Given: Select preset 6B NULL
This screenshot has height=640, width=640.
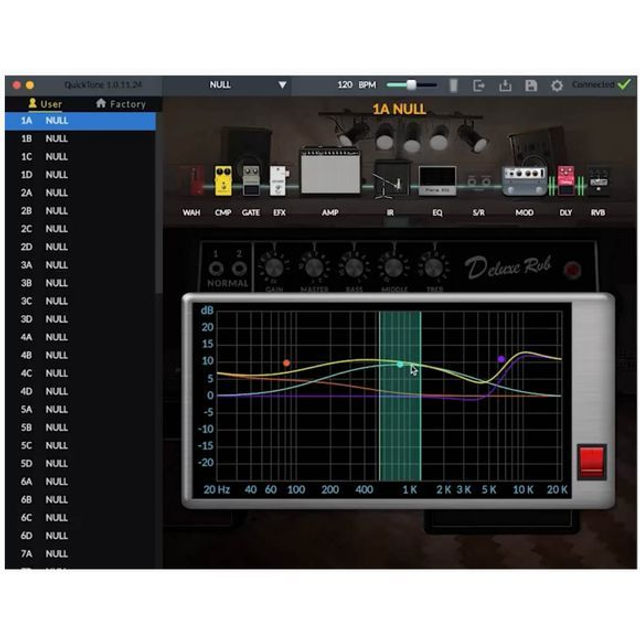Looking at the screenshot, I should pyautogui.click(x=80, y=500).
